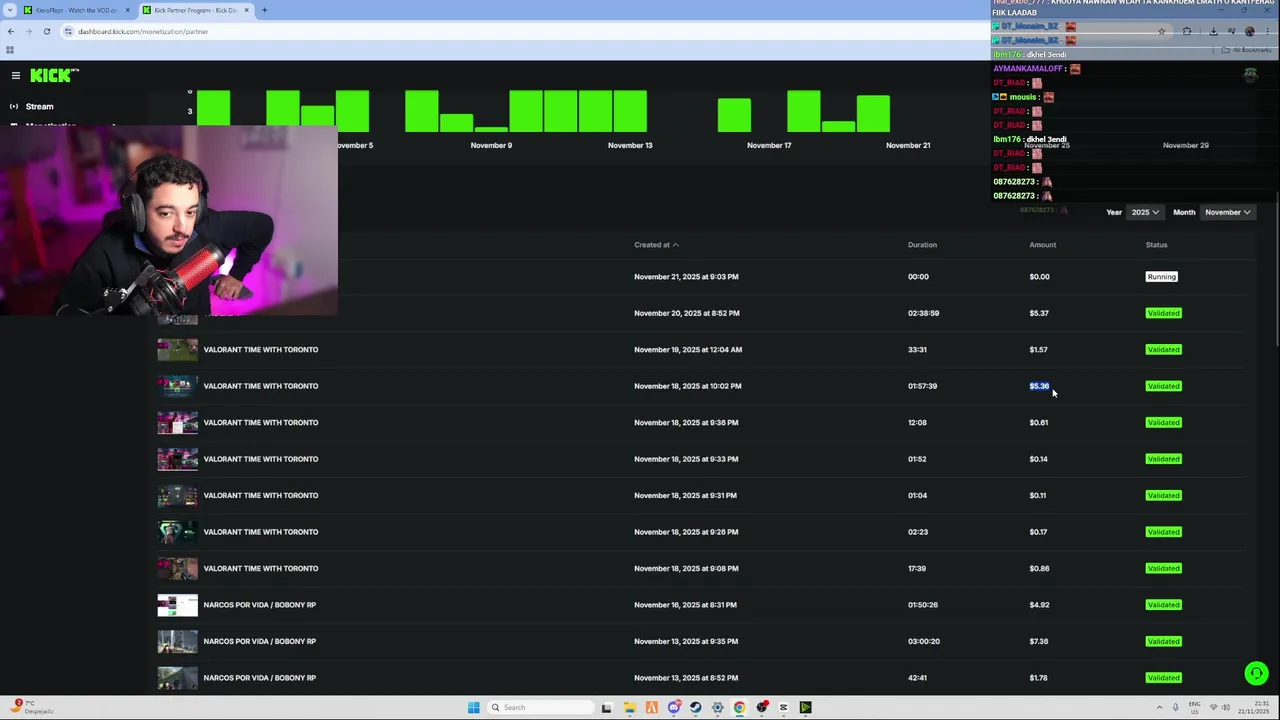Click the 03:00:20 duration cell

click(923, 641)
